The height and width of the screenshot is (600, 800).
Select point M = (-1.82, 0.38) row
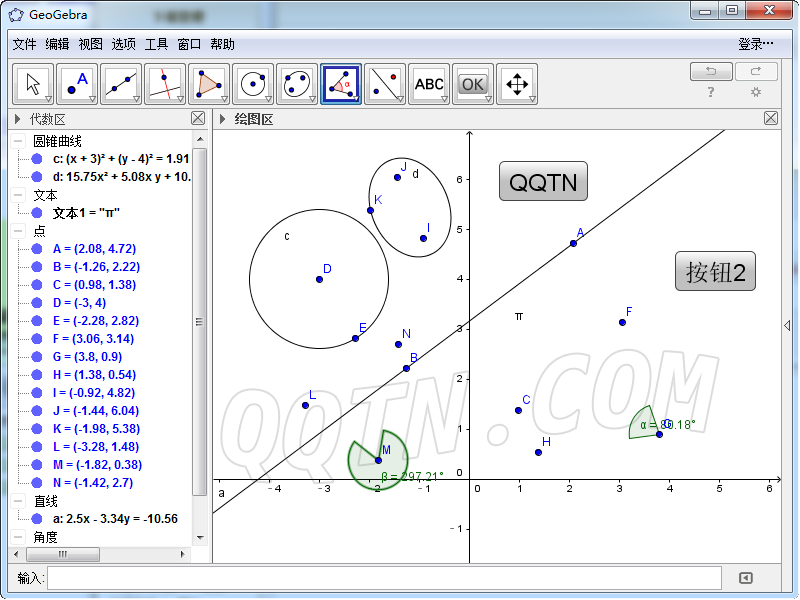pos(97,465)
